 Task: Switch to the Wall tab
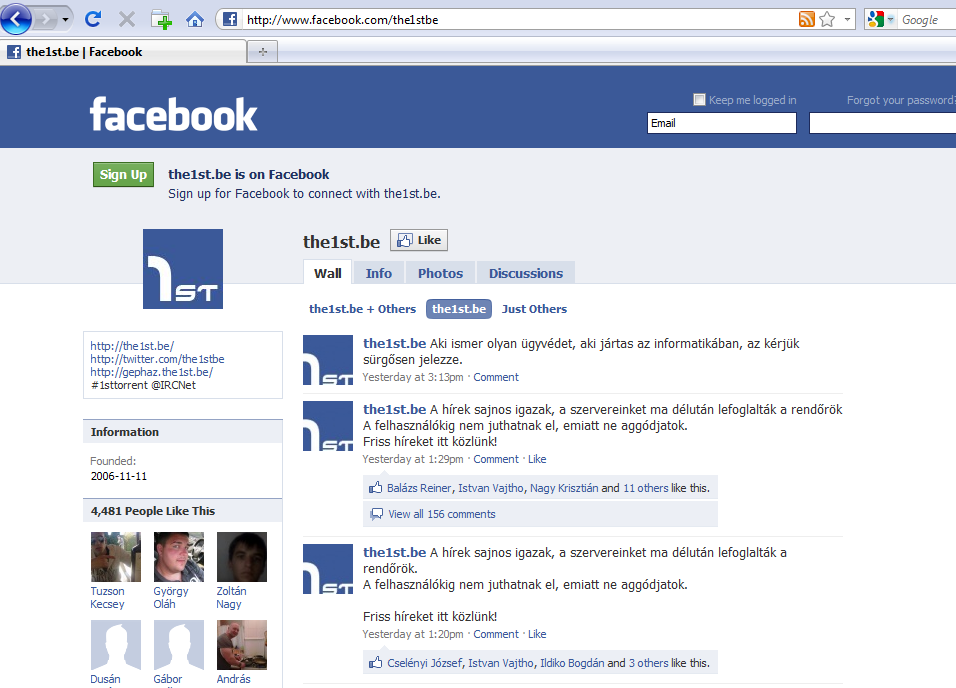(x=327, y=273)
